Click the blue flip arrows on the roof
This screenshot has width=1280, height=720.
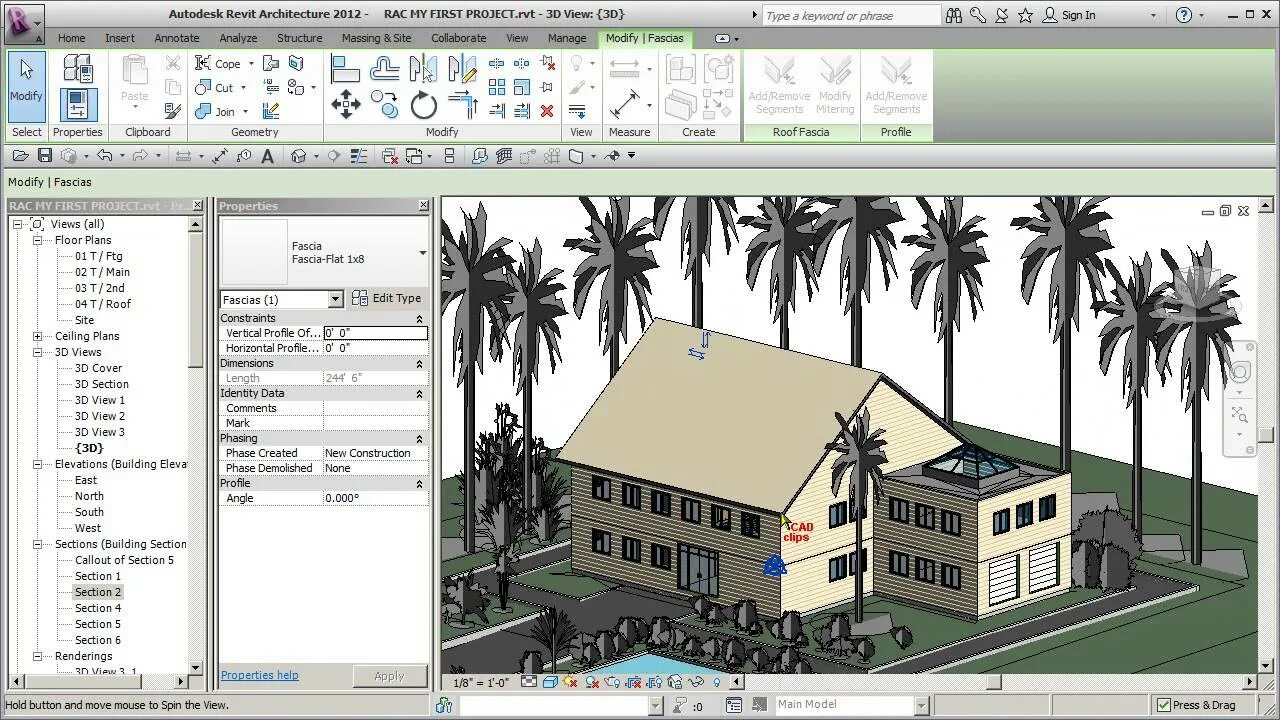click(701, 345)
